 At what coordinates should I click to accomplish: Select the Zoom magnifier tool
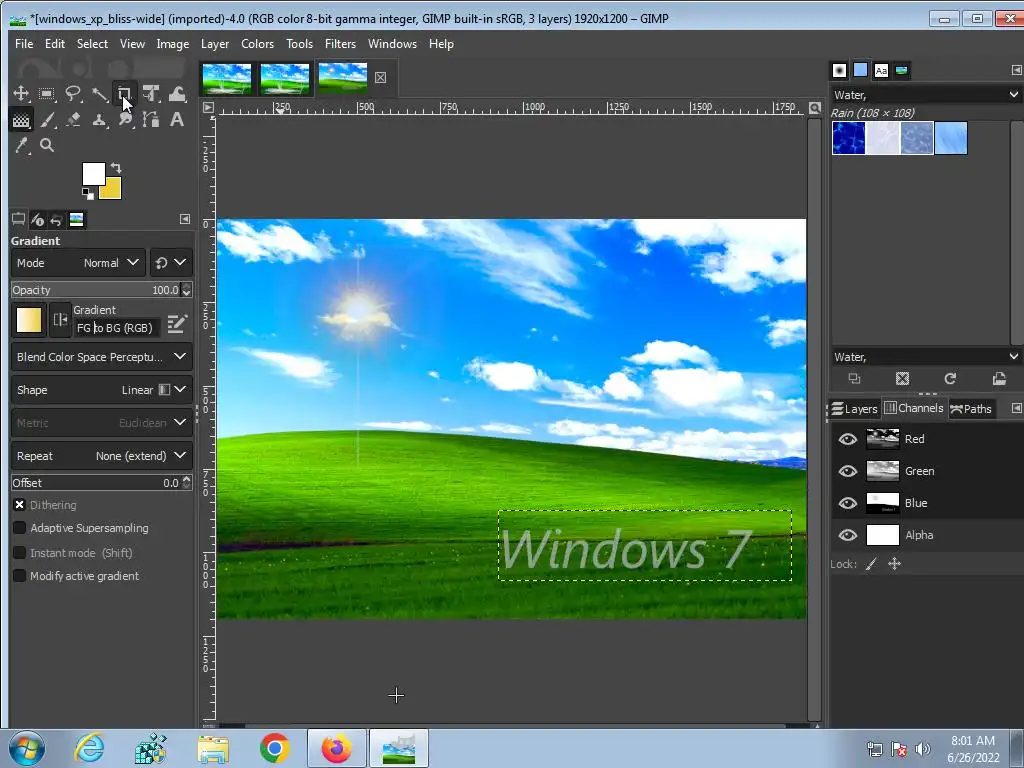coord(47,146)
